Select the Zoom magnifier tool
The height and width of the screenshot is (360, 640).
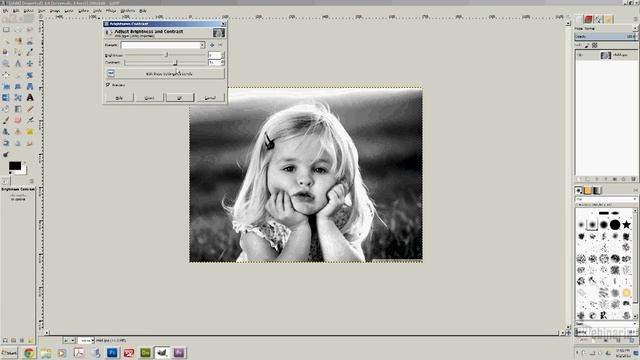click(x=6, y=64)
